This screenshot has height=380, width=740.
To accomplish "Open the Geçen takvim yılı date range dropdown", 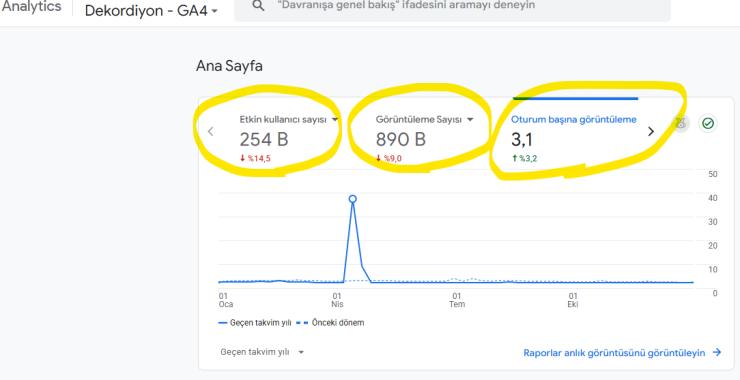I will [262, 352].
